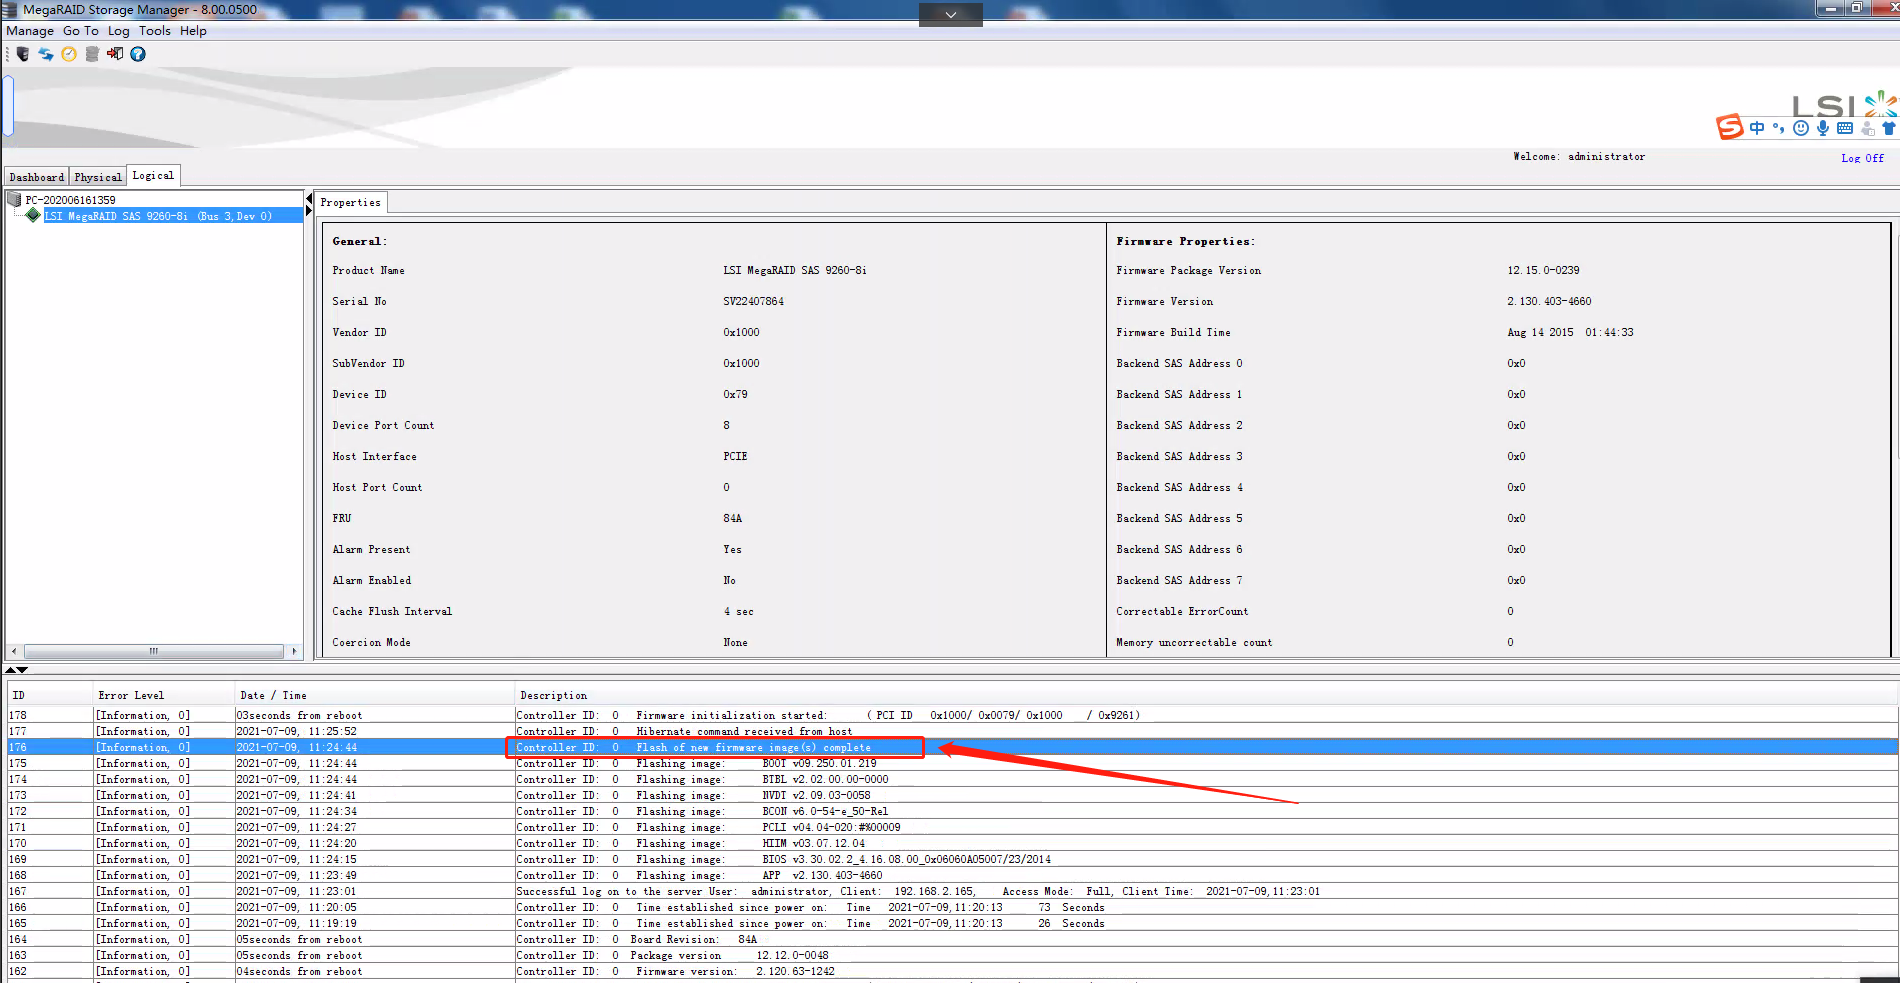The width and height of the screenshot is (1900, 983).
Task: Sort log by Error Level column header
Action: [165, 695]
